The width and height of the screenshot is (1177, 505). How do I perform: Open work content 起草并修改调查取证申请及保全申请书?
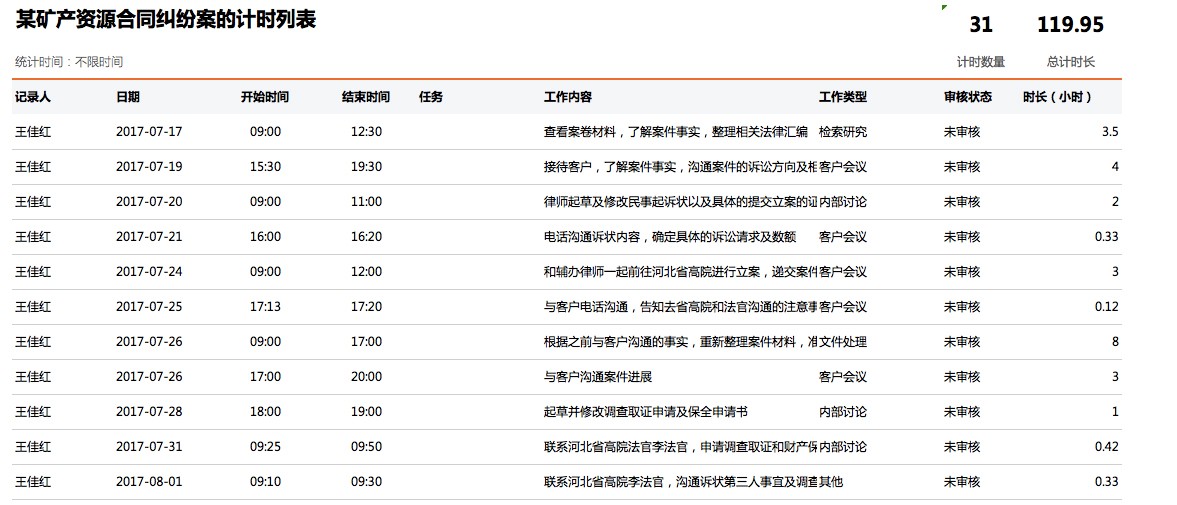tap(646, 412)
